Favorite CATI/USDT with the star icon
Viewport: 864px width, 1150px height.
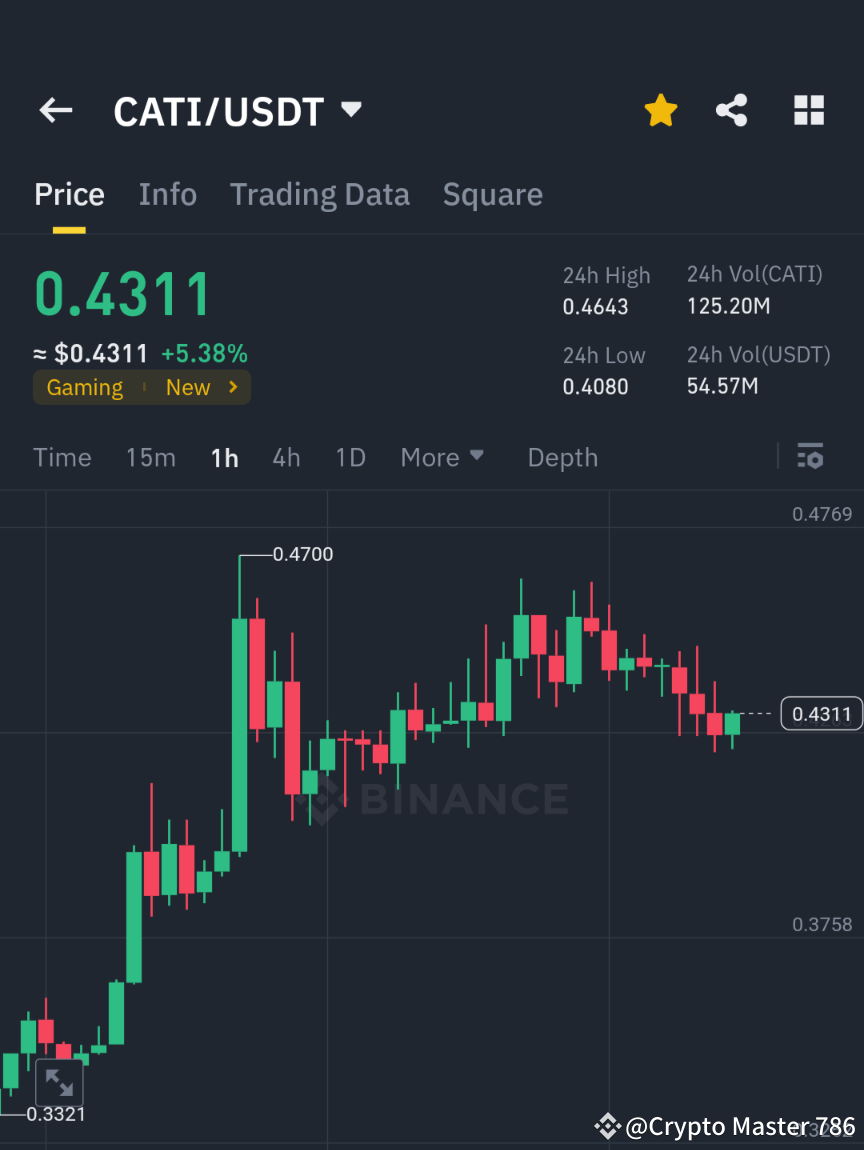coord(660,110)
